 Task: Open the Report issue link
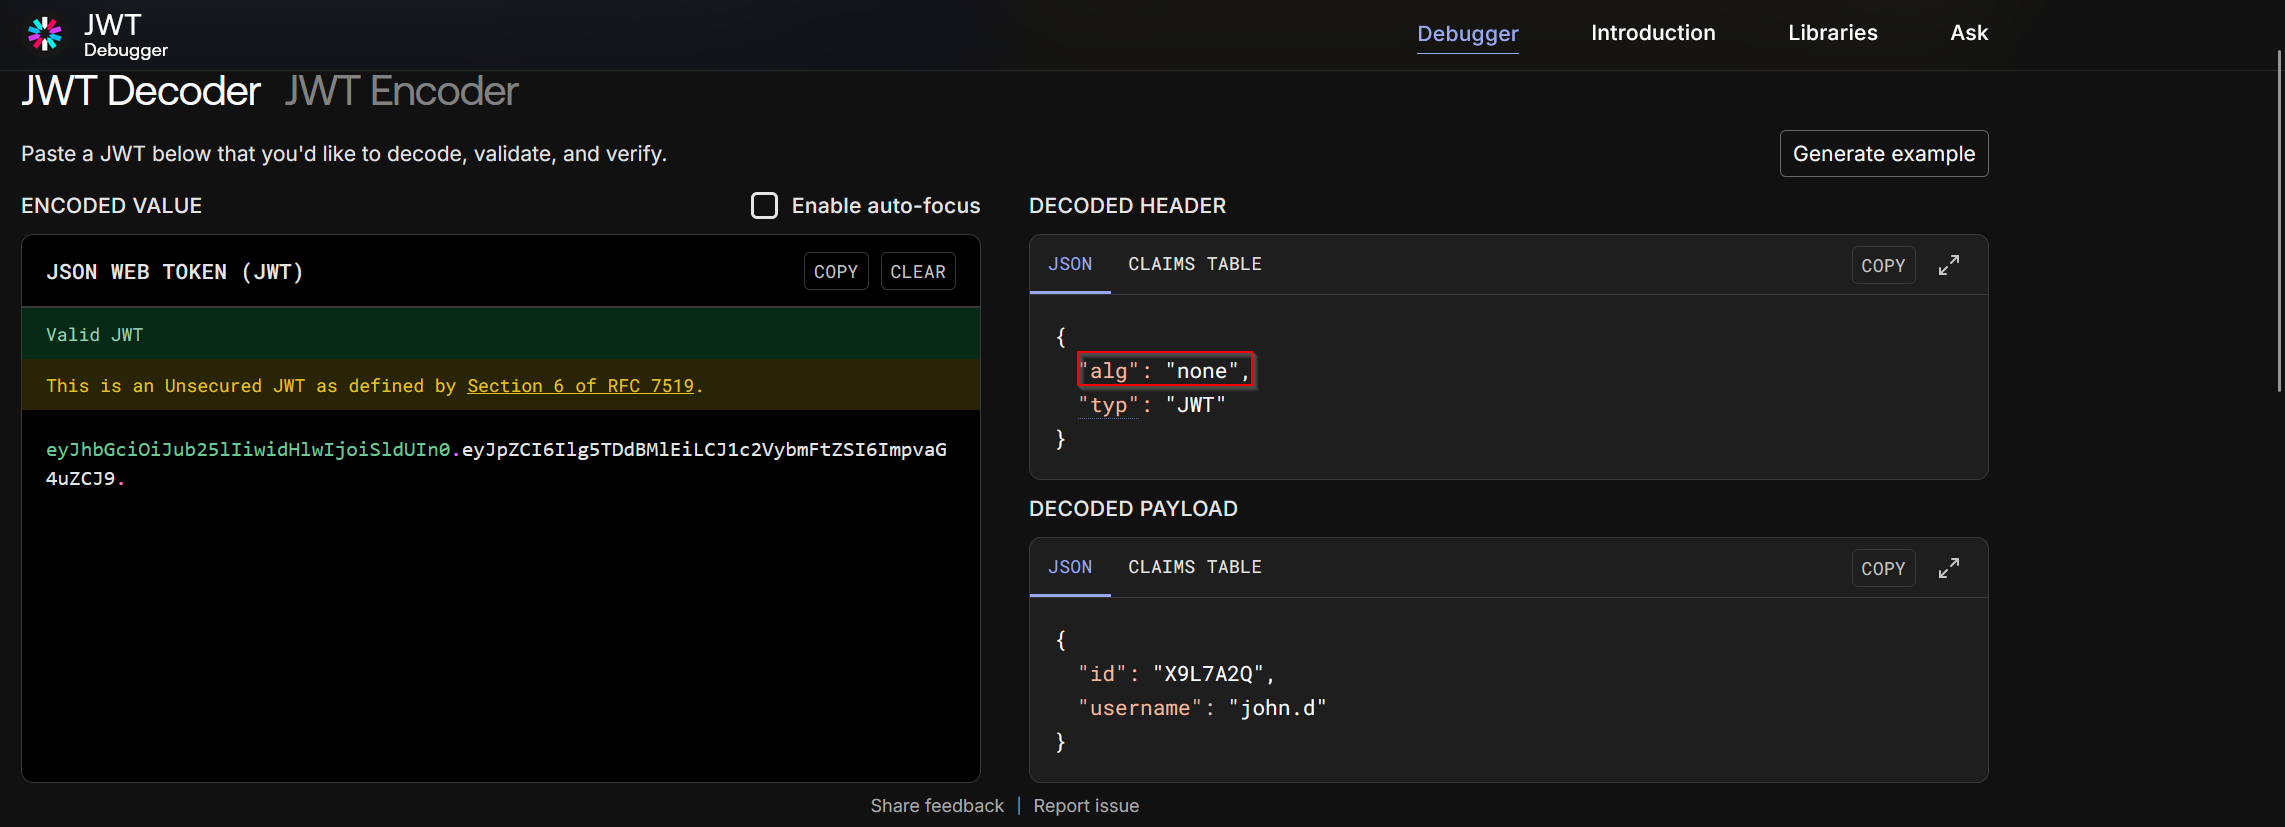1085,806
